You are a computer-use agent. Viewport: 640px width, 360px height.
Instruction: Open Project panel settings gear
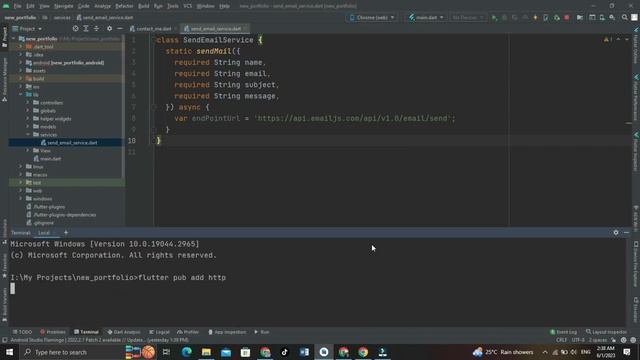coord(109,29)
